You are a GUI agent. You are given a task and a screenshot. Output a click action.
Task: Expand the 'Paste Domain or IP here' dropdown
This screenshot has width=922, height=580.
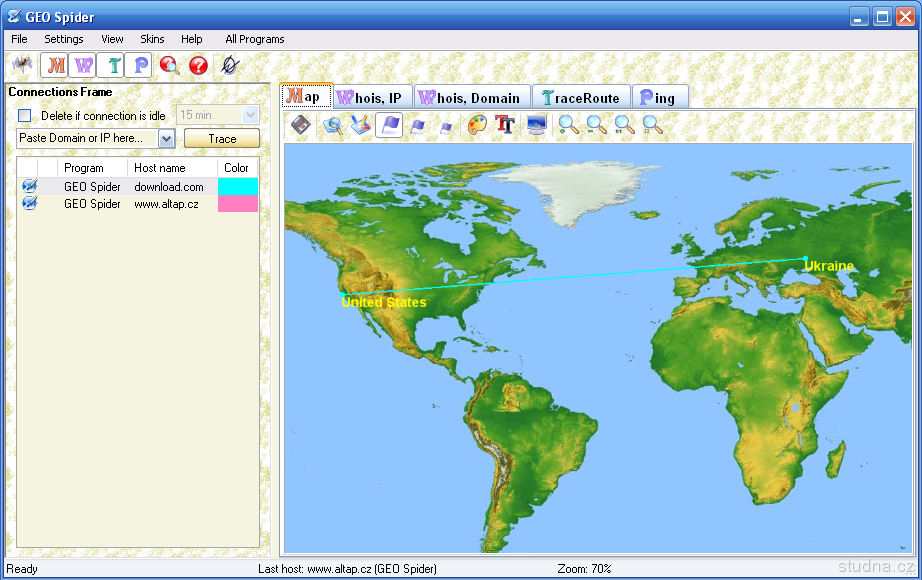coord(166,139)
